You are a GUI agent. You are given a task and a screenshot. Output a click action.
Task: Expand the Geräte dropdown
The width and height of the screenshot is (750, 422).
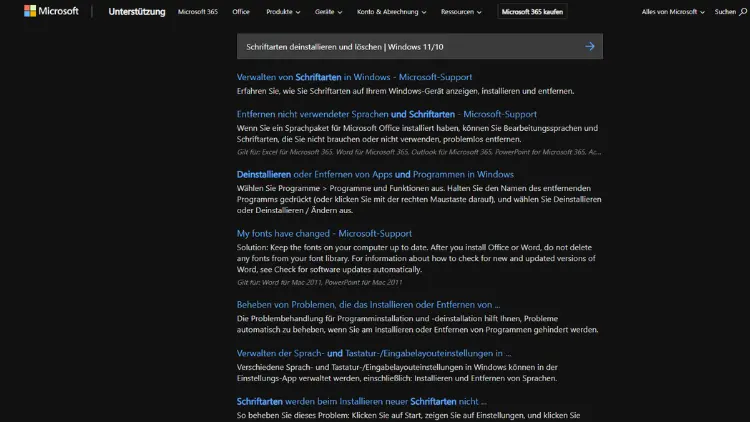point(329,11)
